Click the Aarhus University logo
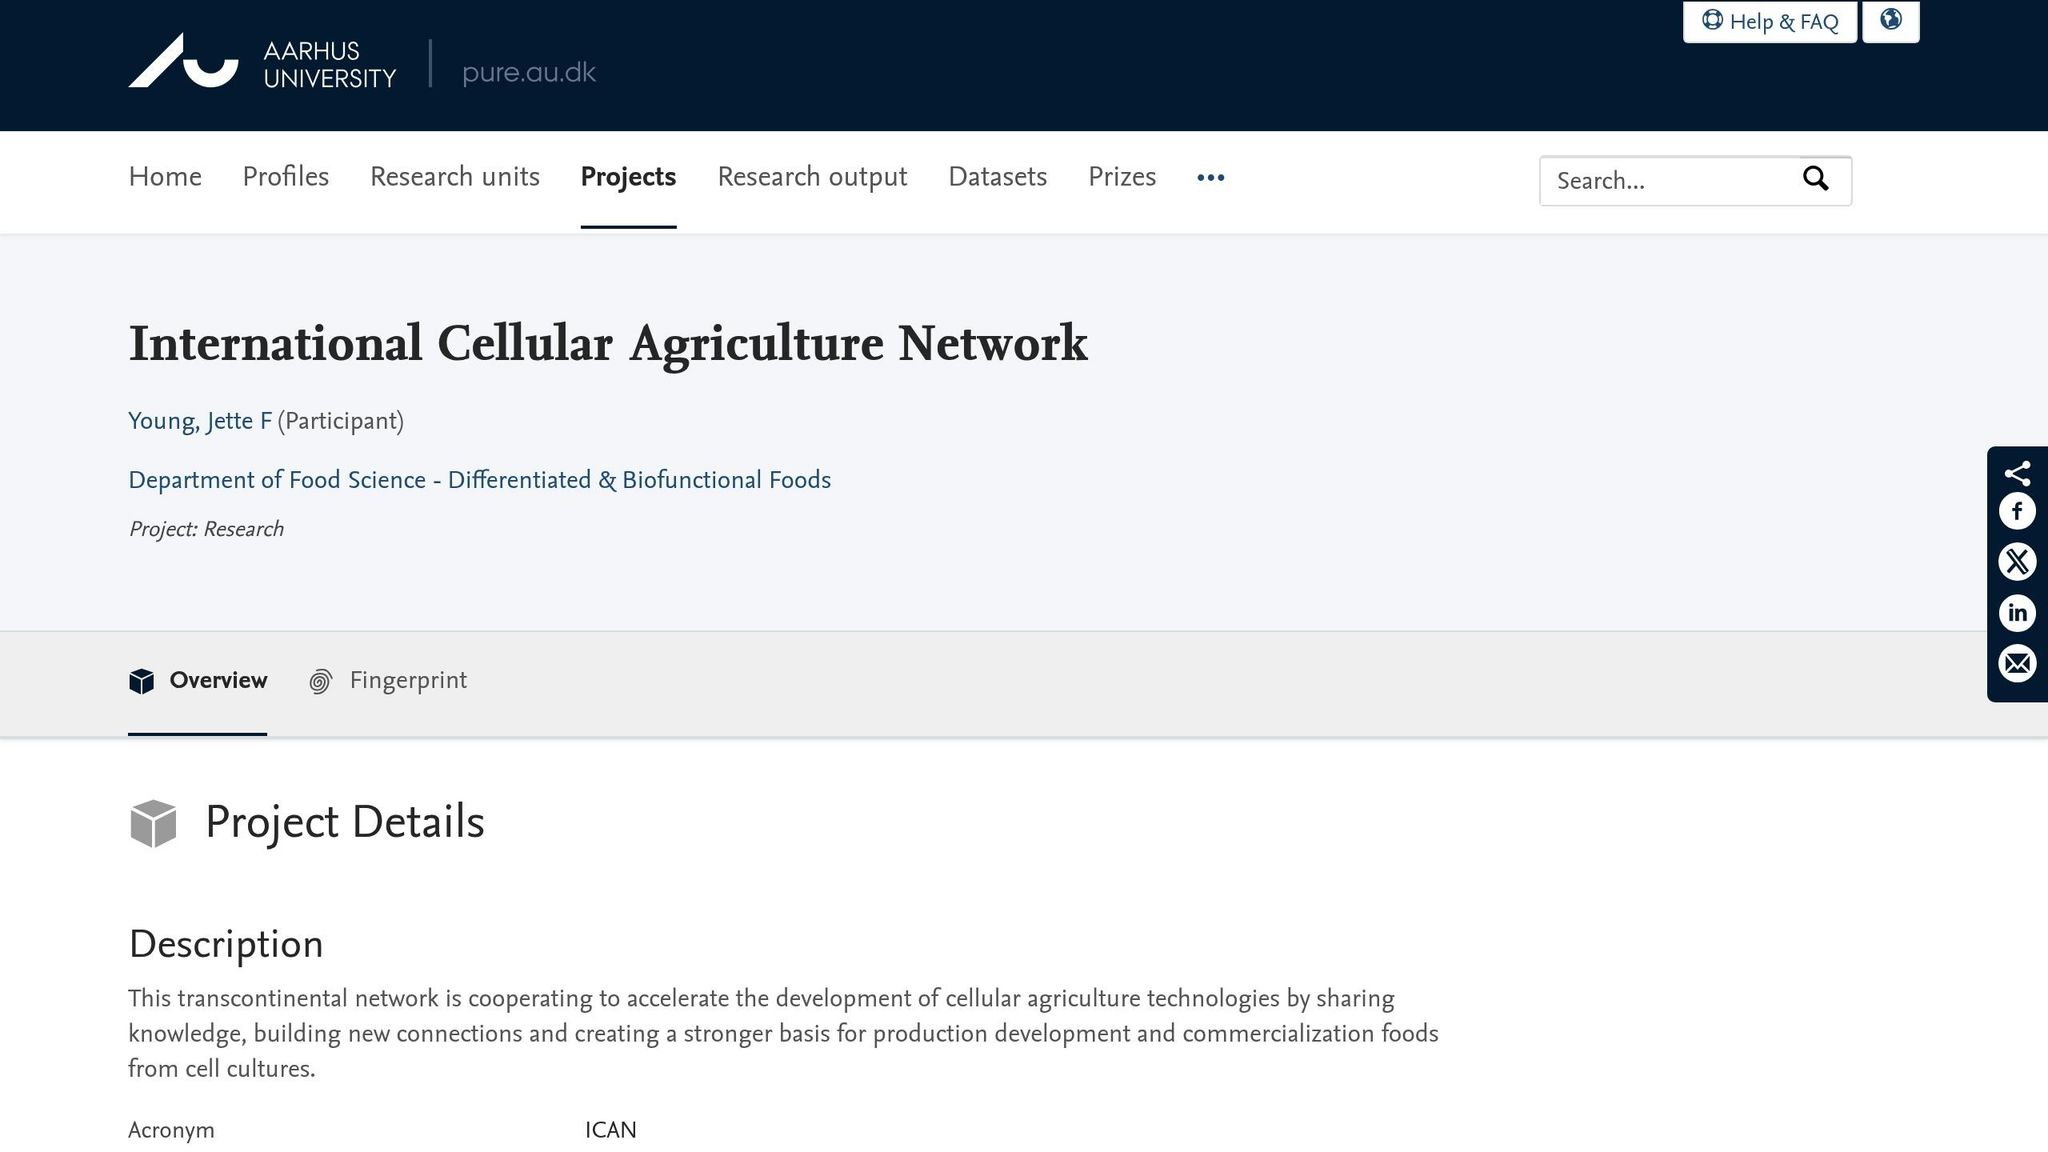Screen dimensions: 2048x1152 (x=262, y=62)
